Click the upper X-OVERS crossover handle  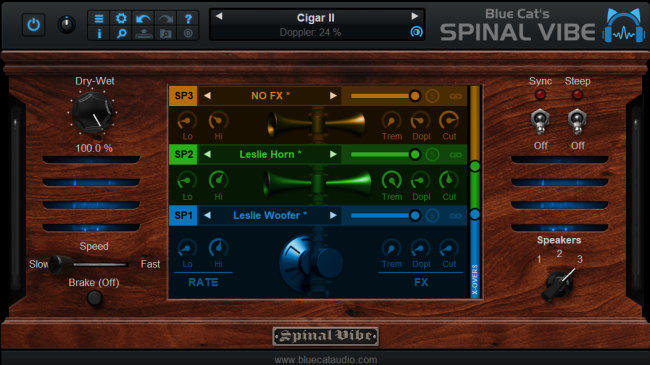point(475,166)
